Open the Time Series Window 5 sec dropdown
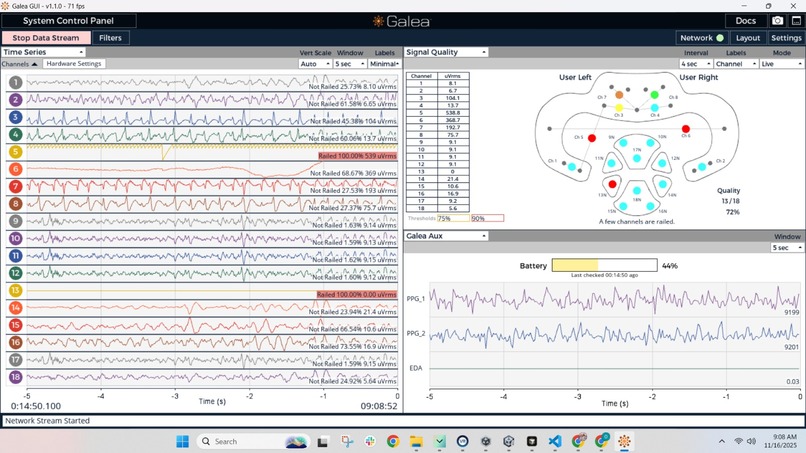The width and height of the screenshot is (806, 453). (x=350, y=64)
